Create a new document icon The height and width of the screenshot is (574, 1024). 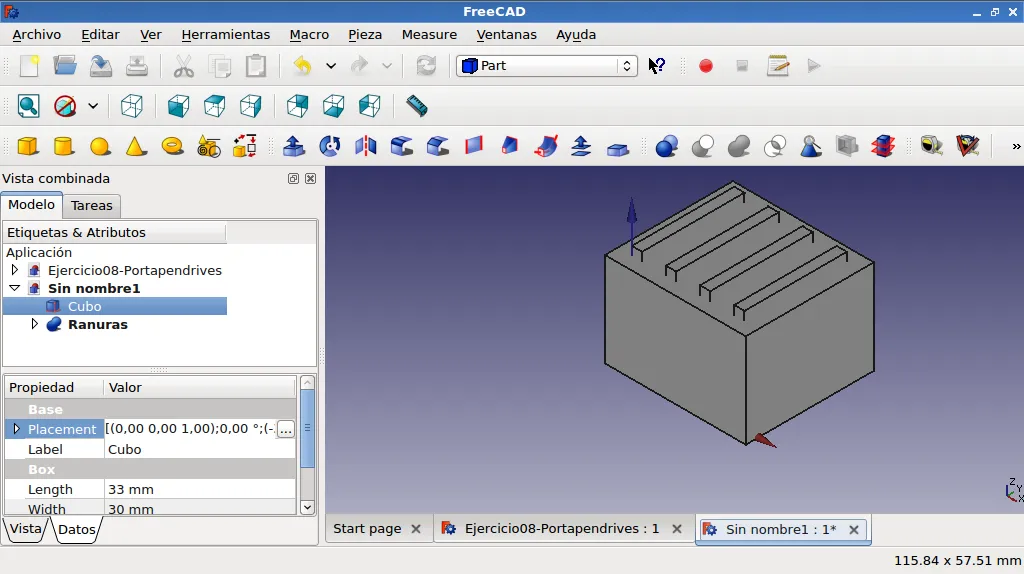click(29, 66)
